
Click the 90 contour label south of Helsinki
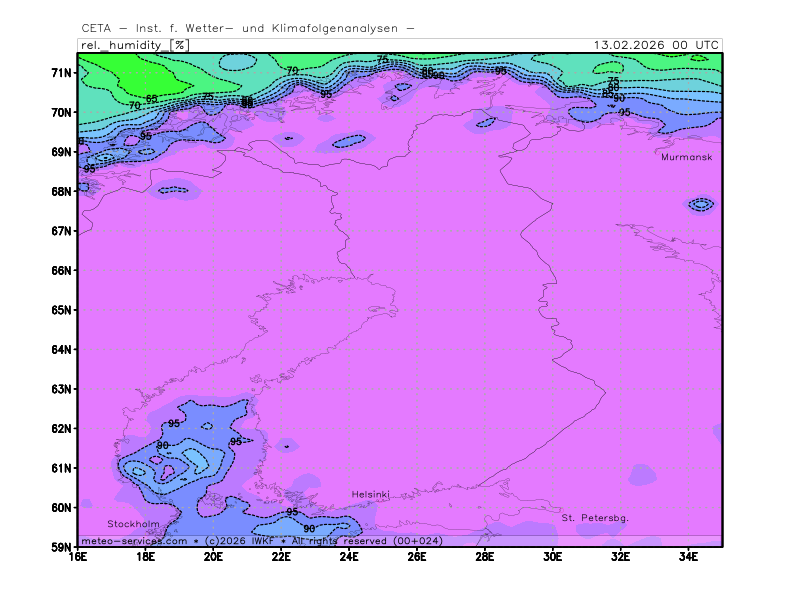tap(309, 528)
